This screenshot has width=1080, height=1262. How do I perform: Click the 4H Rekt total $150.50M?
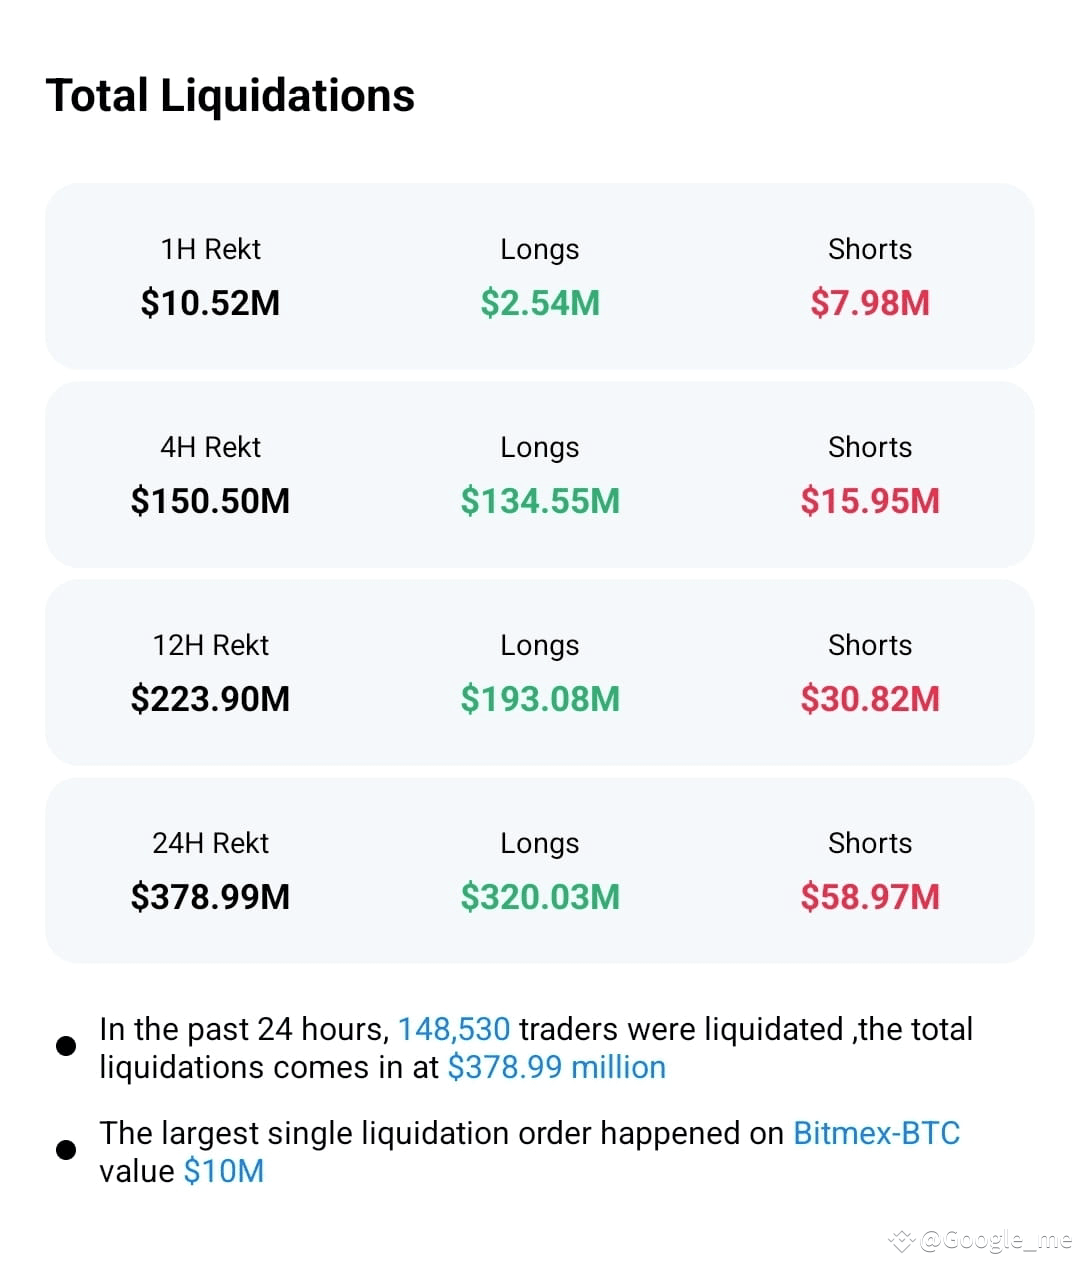[x=210, y=501]
